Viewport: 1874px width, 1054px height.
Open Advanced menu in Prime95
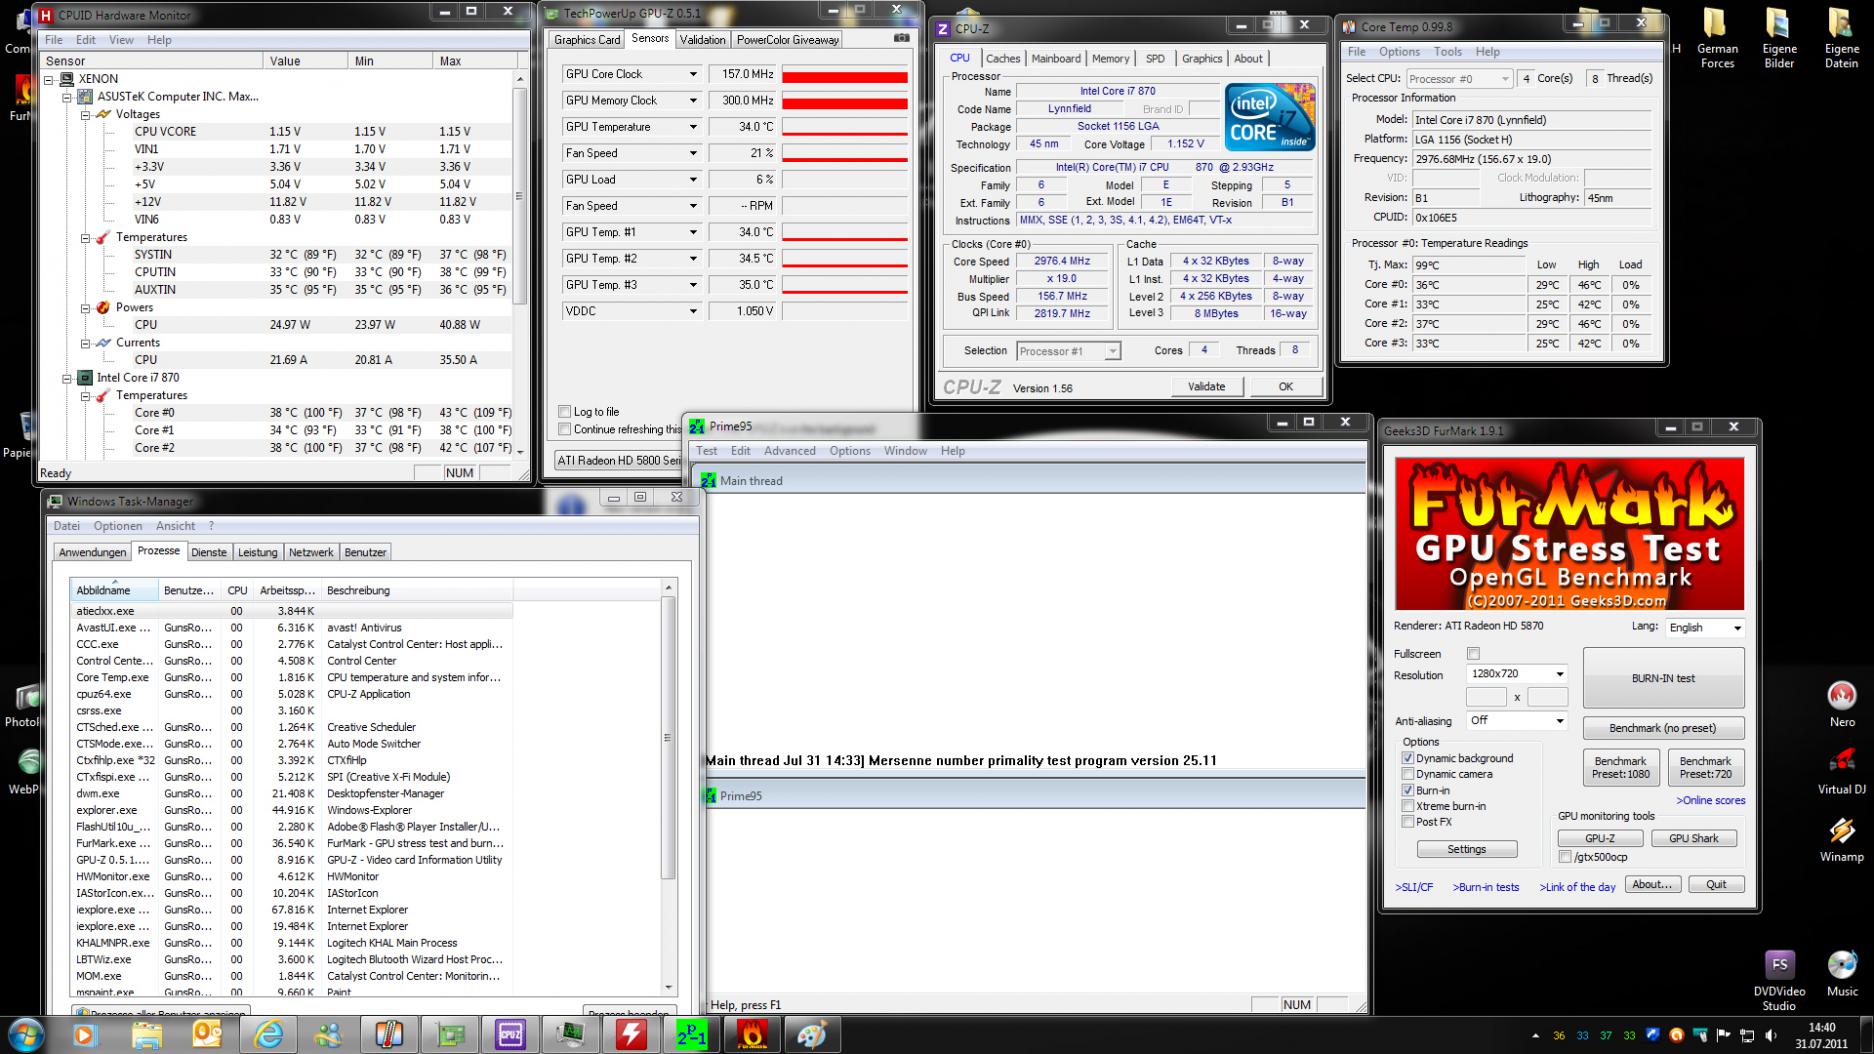tap(790, 451)
